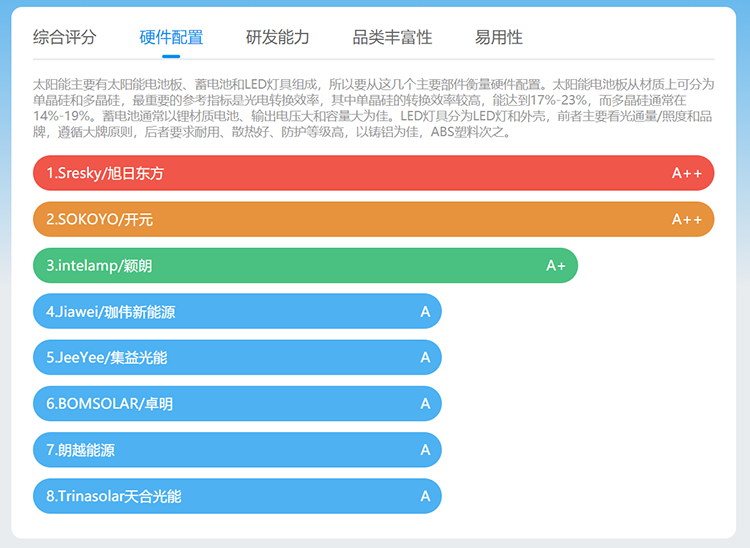Switch to the 品类丰富性 tab
Image resolution: width=750 pixels, height=548 pixels.
click(392, 37)
